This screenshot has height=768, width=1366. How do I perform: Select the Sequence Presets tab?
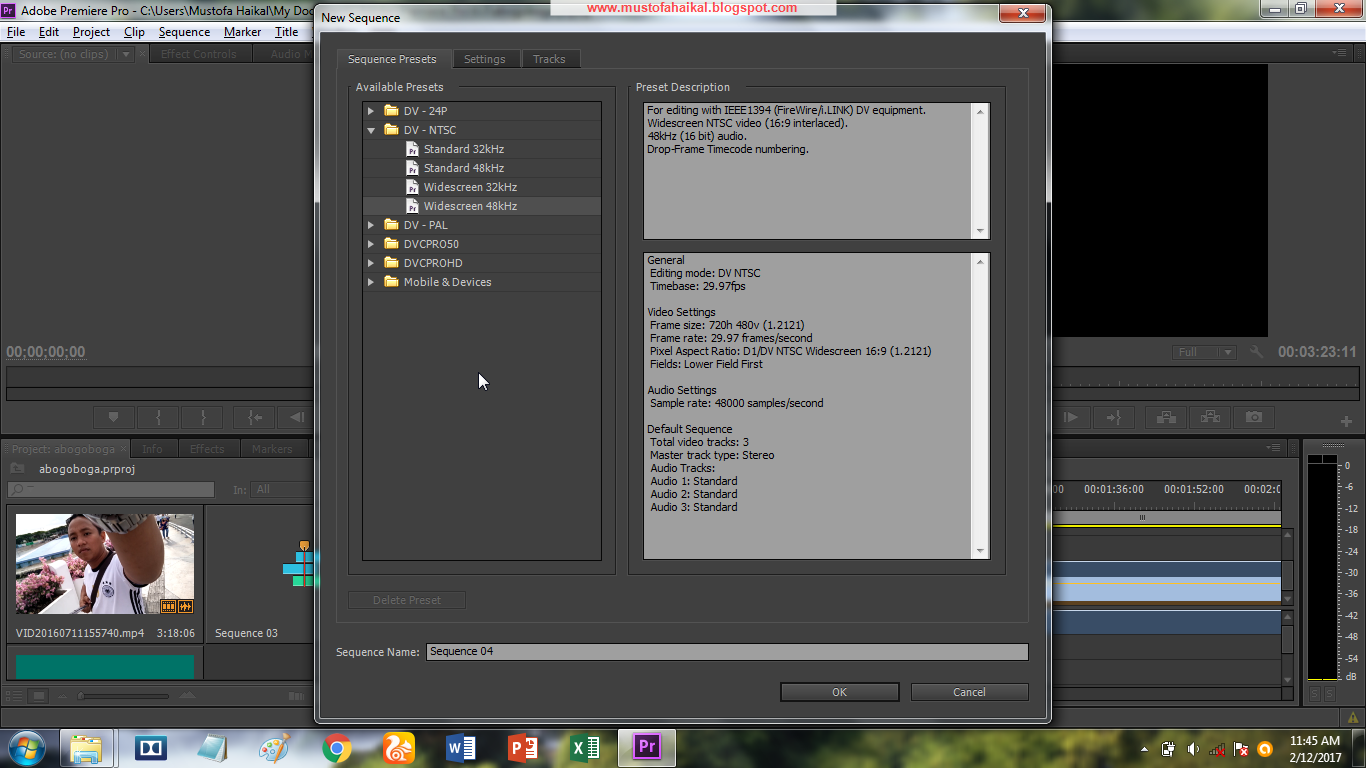(x=392, y=59)
